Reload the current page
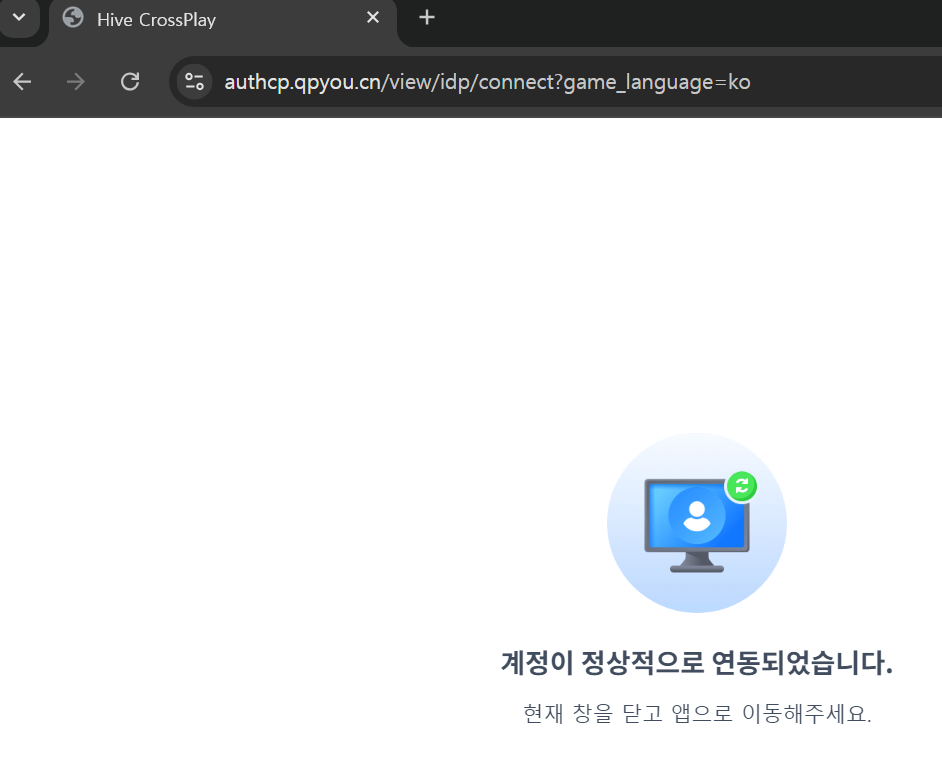This screenshot has width=942, height=764. tap(130, 82)
